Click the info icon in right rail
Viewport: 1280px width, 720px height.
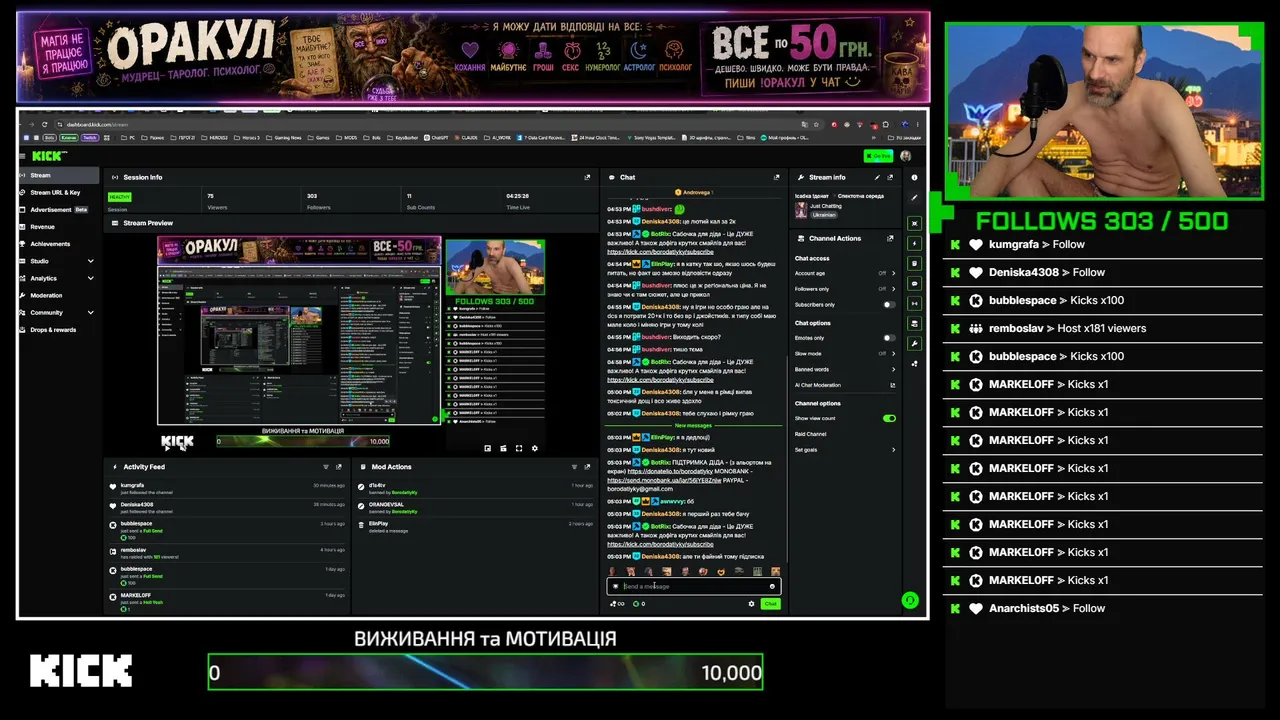click(914, 177)
